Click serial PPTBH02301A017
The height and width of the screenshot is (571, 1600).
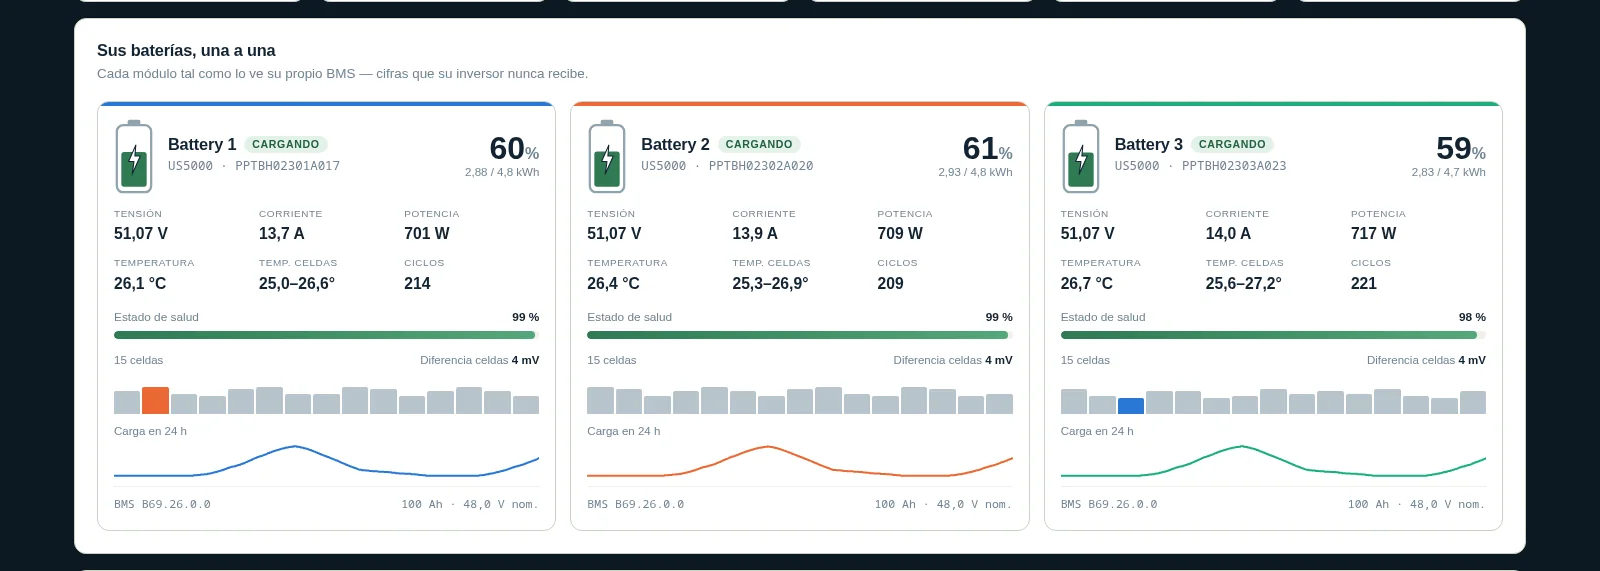[288, 166]
